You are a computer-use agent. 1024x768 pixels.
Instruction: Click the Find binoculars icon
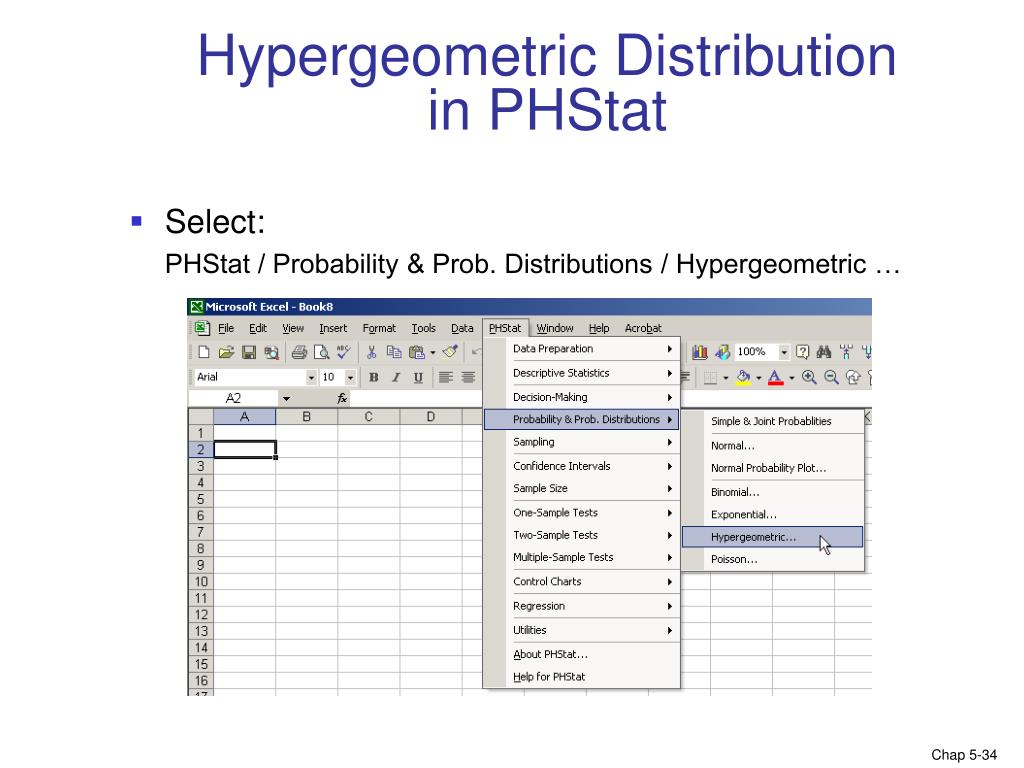pos(824,352)
